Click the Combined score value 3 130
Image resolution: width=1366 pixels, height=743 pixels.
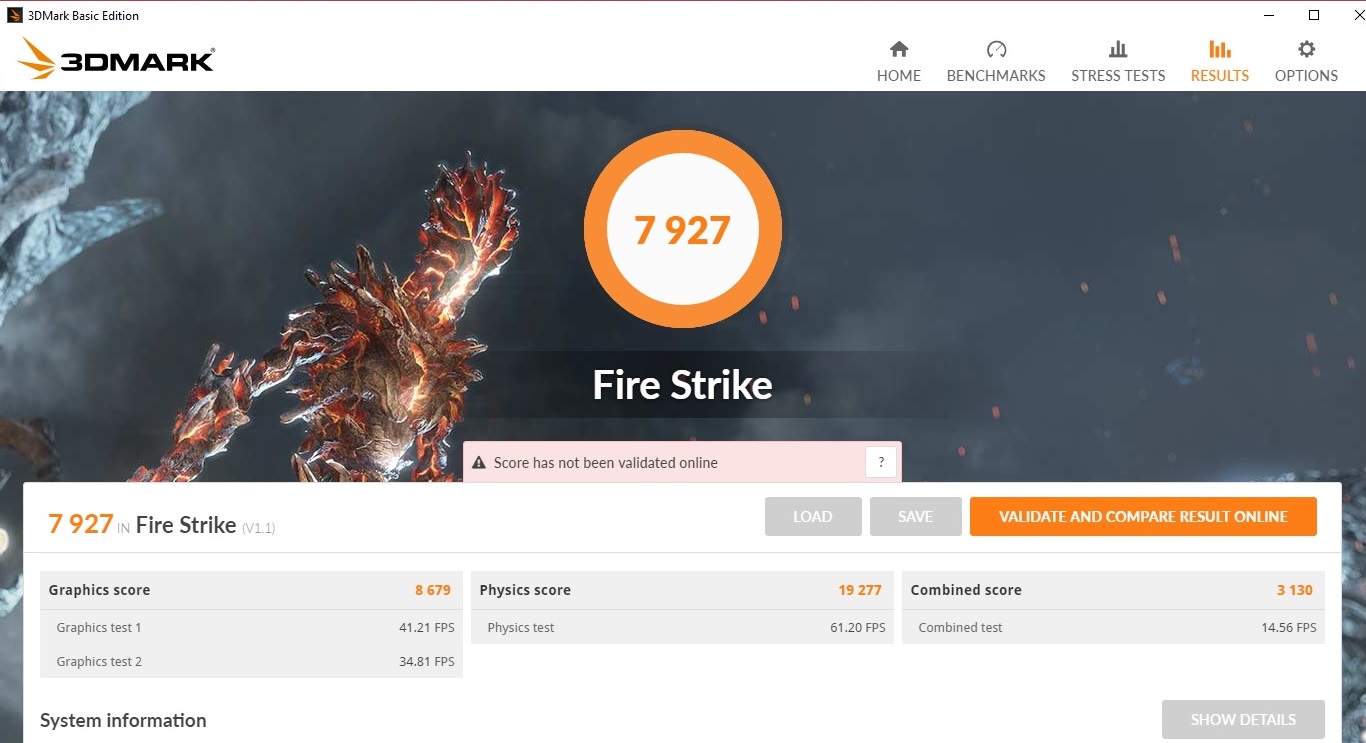(x=1295, y=590)
